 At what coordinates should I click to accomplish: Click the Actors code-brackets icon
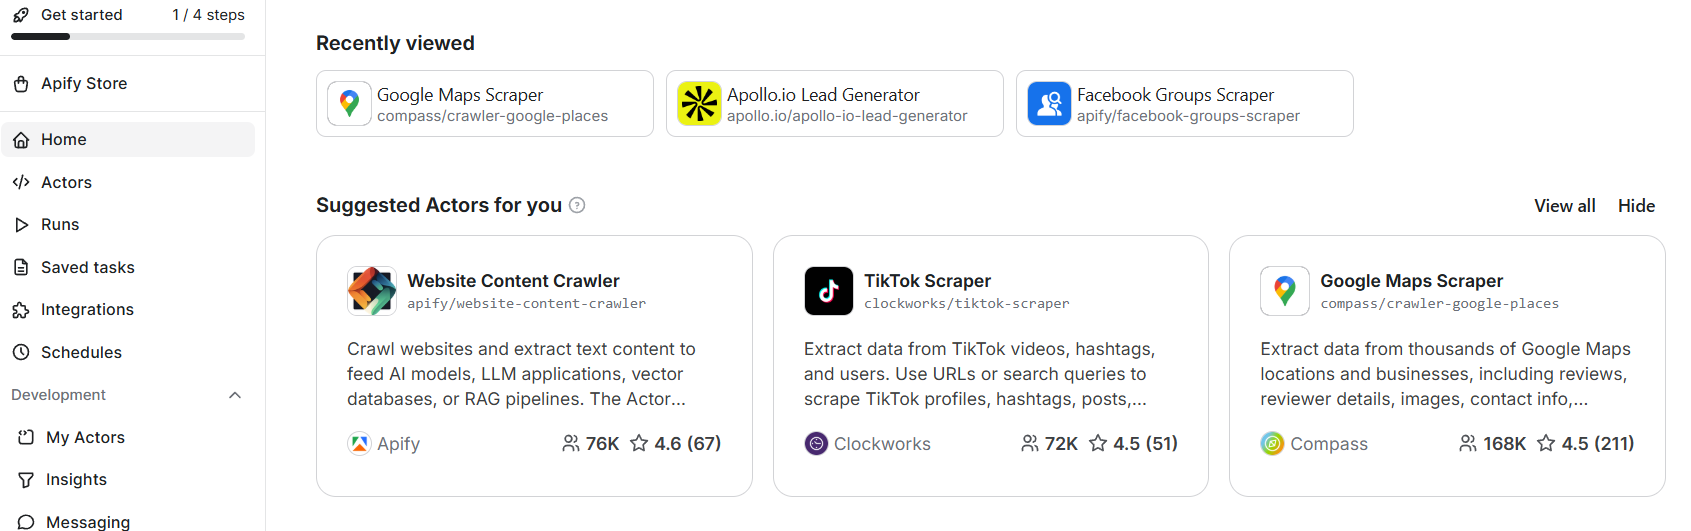21,182
